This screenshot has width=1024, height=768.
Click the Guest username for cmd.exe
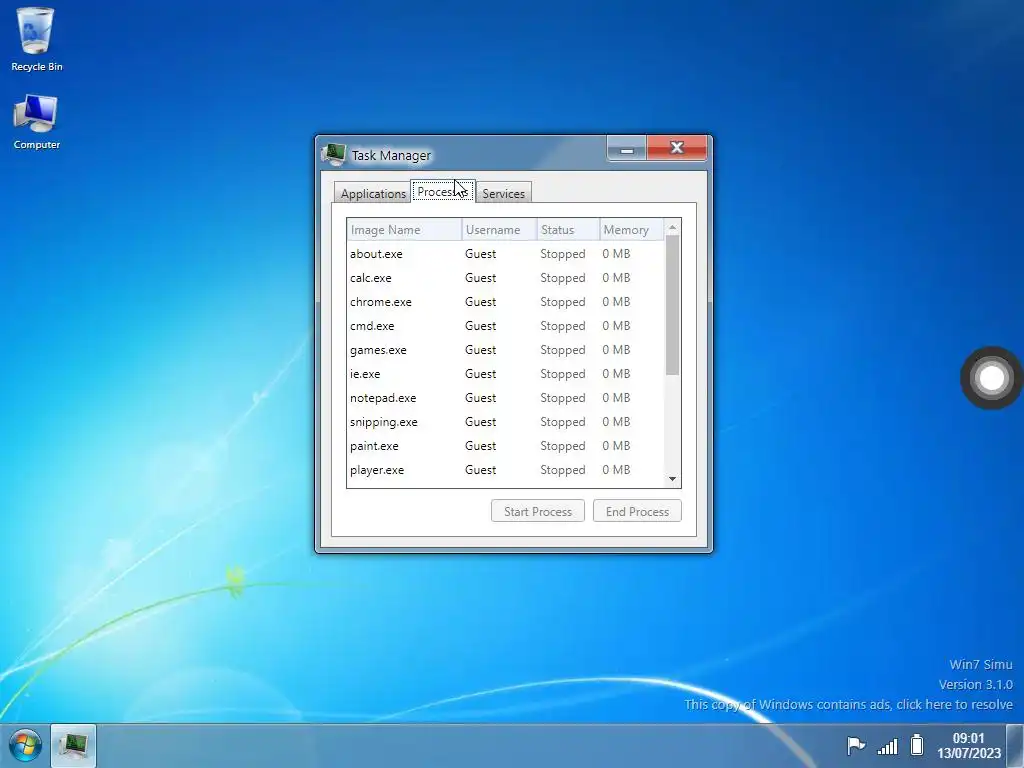point(480,326)
